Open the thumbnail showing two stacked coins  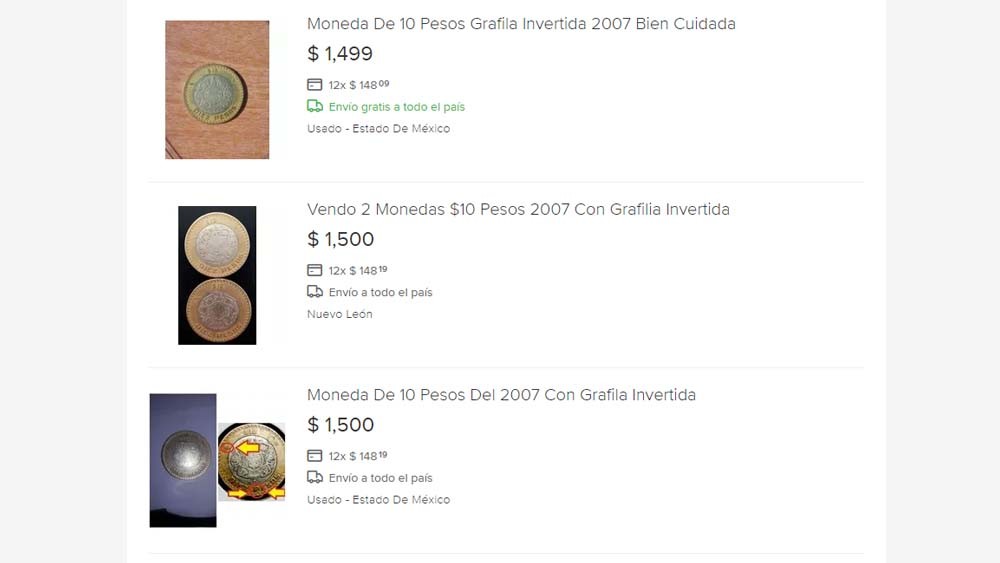217,275
